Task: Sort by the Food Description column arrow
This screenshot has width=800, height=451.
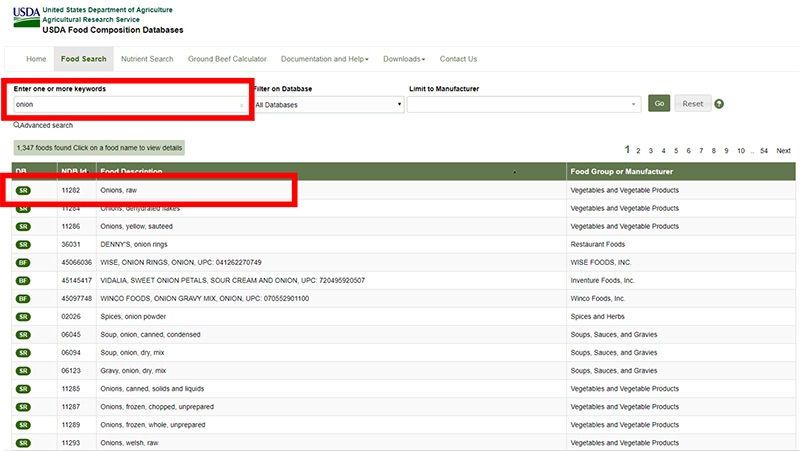Action: click(x=514, y=172)
